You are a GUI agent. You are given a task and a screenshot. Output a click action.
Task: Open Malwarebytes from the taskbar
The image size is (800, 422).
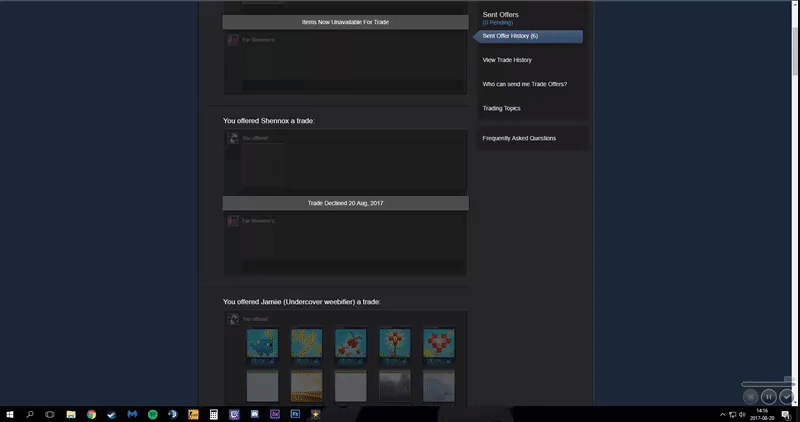(132, 414)
